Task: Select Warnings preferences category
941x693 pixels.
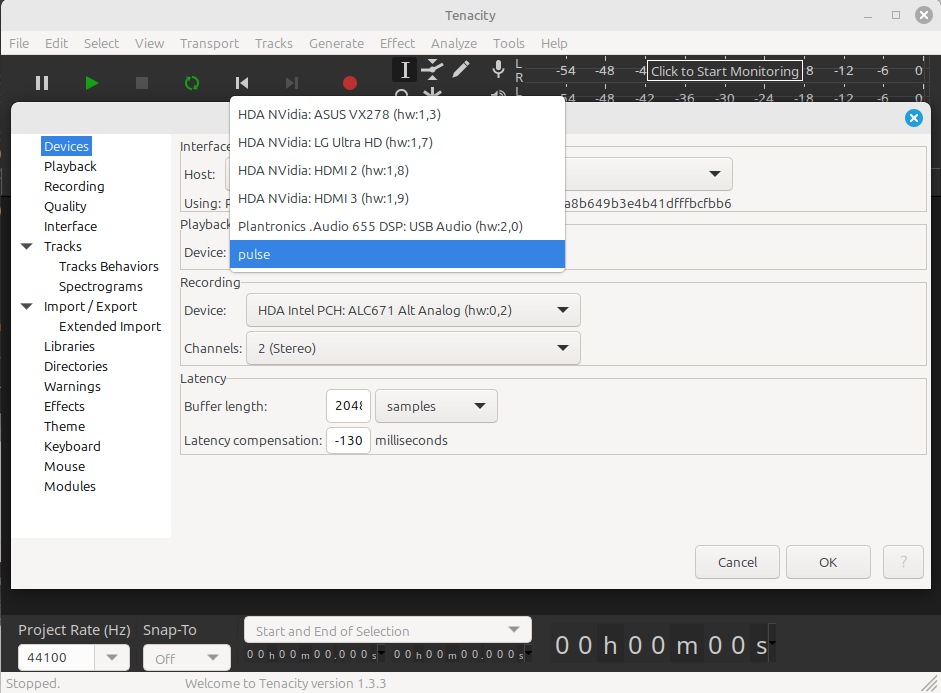Action: tap(72, 386)
